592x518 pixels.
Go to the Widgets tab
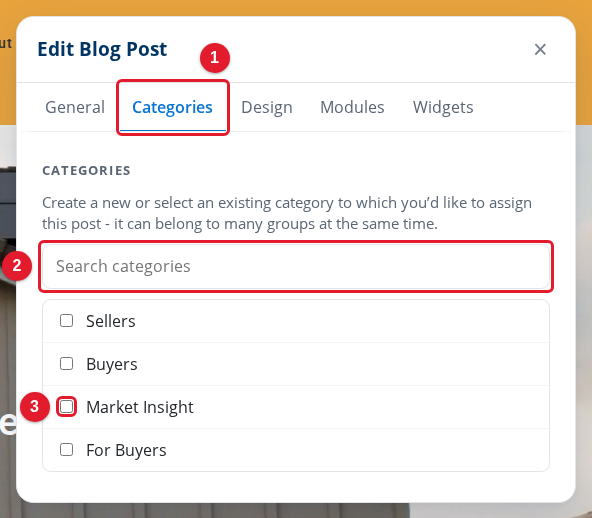point(443,107)
